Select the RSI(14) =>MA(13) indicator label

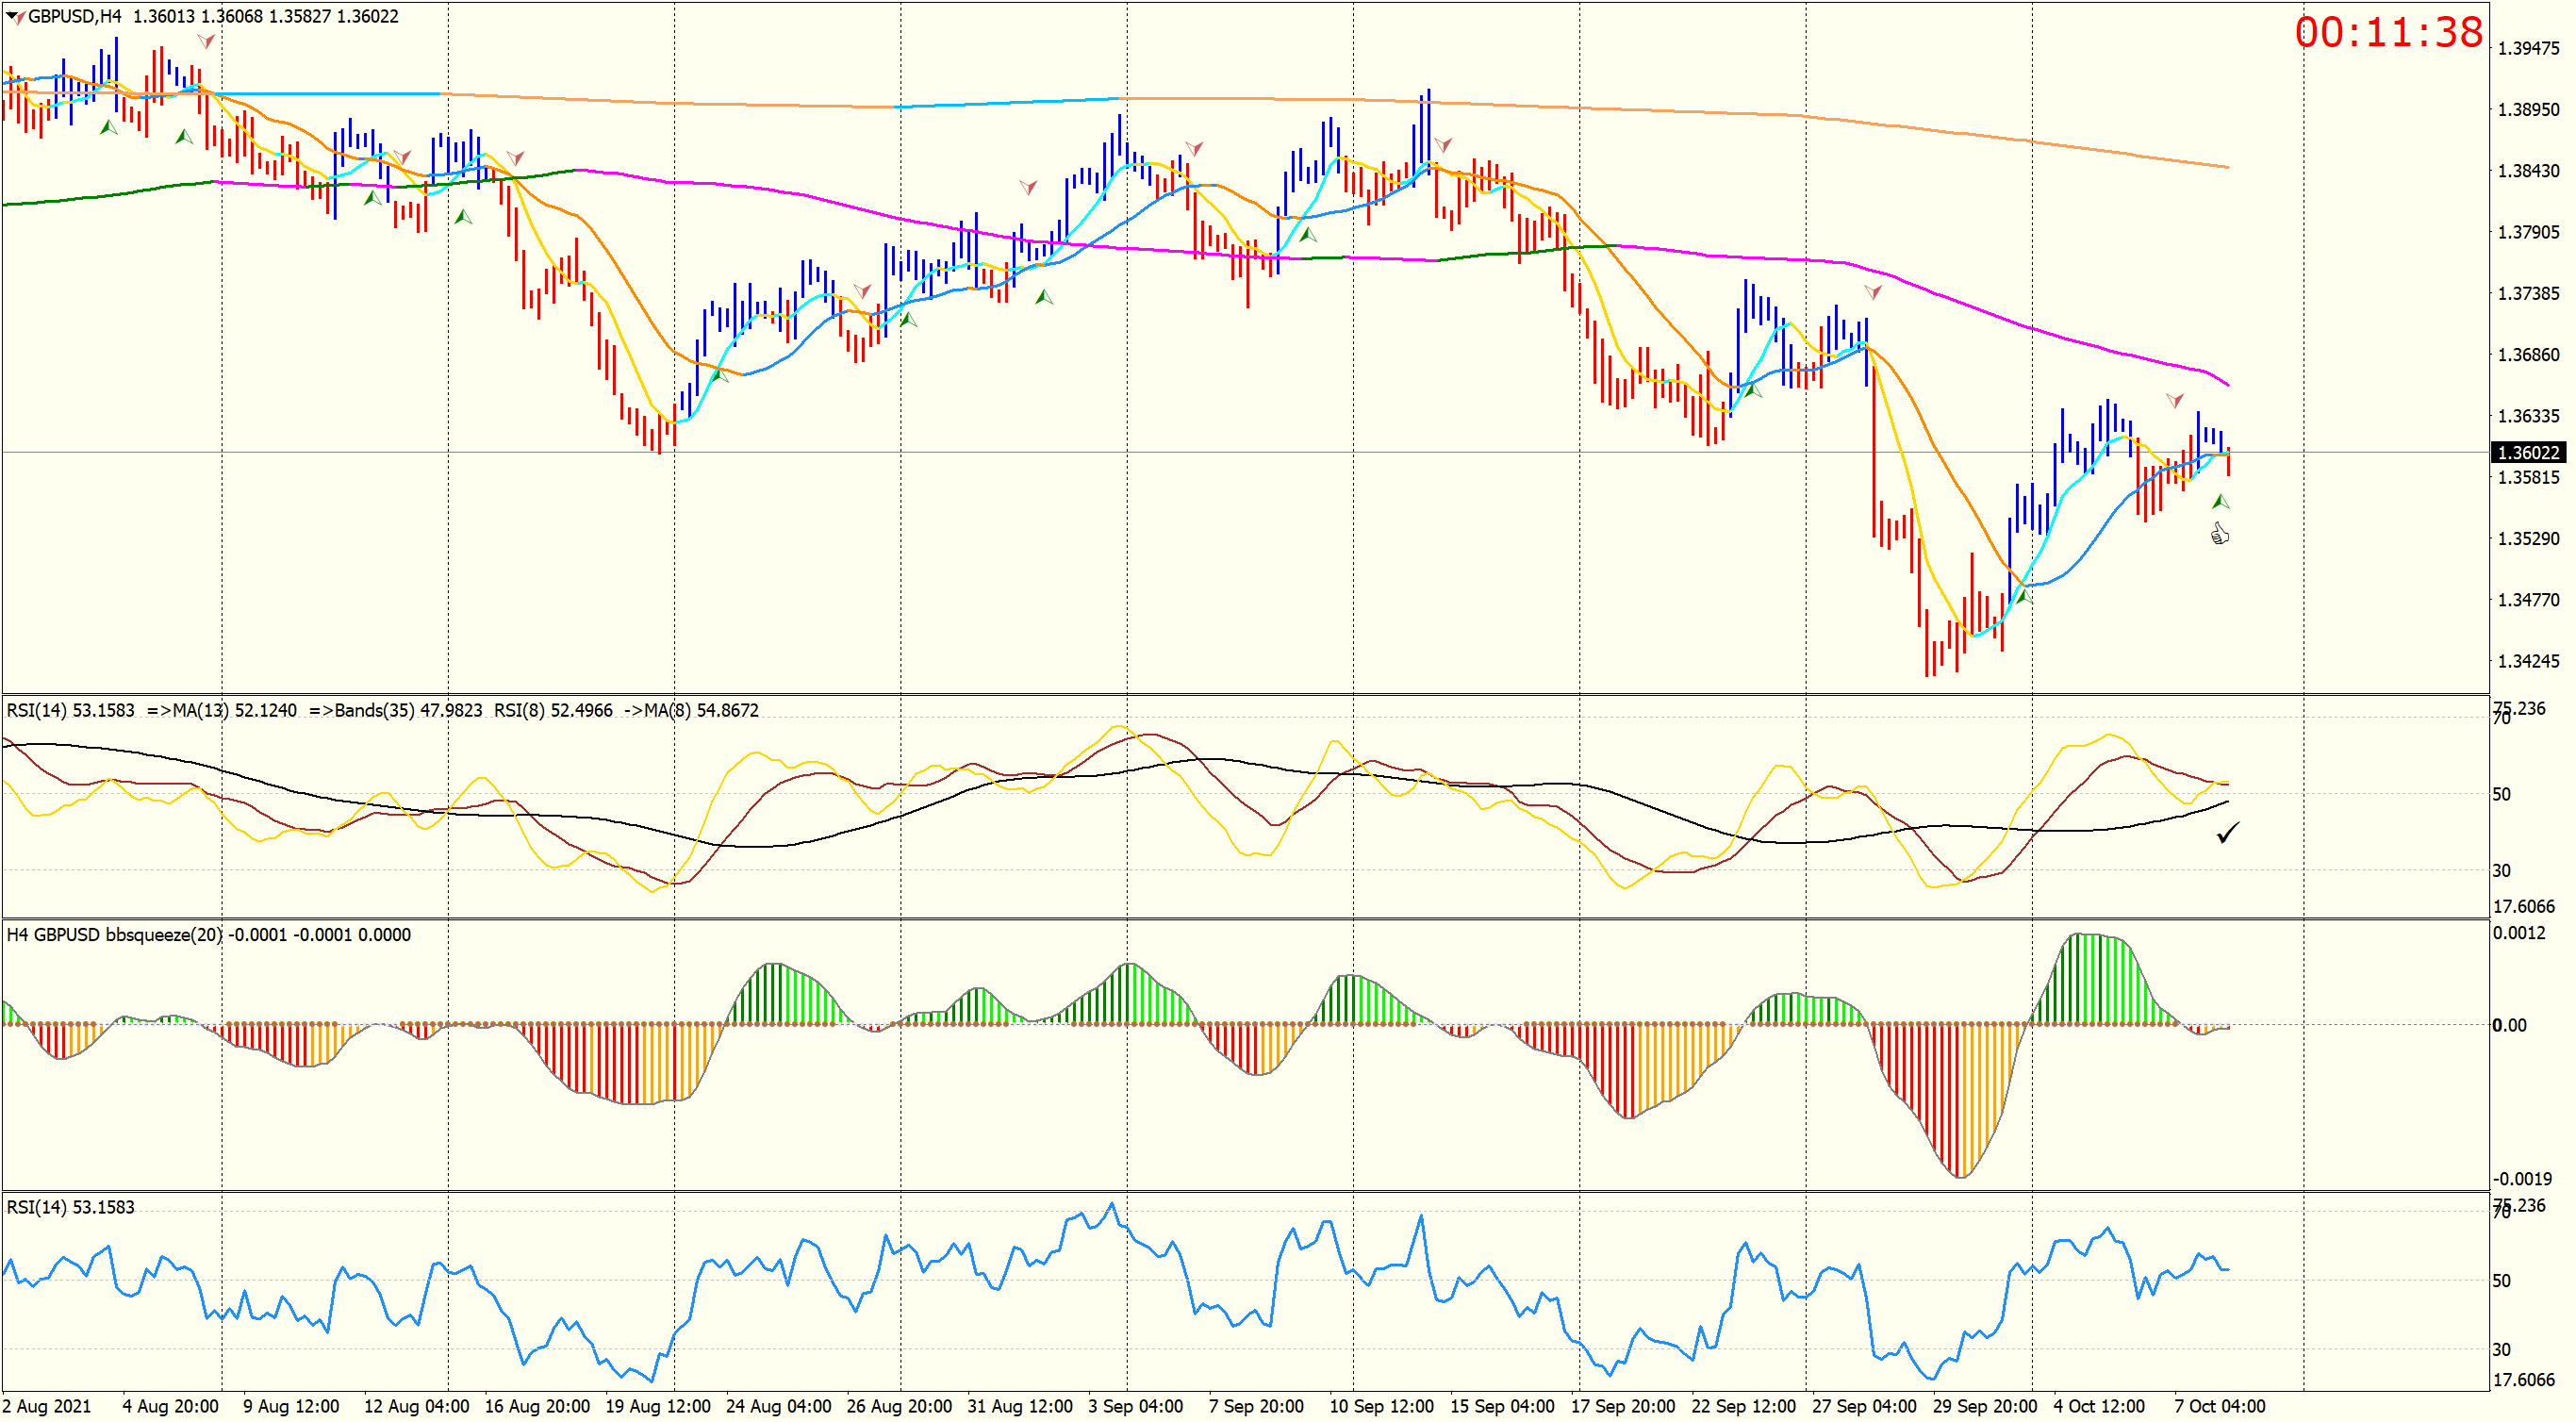click(150, 711)
